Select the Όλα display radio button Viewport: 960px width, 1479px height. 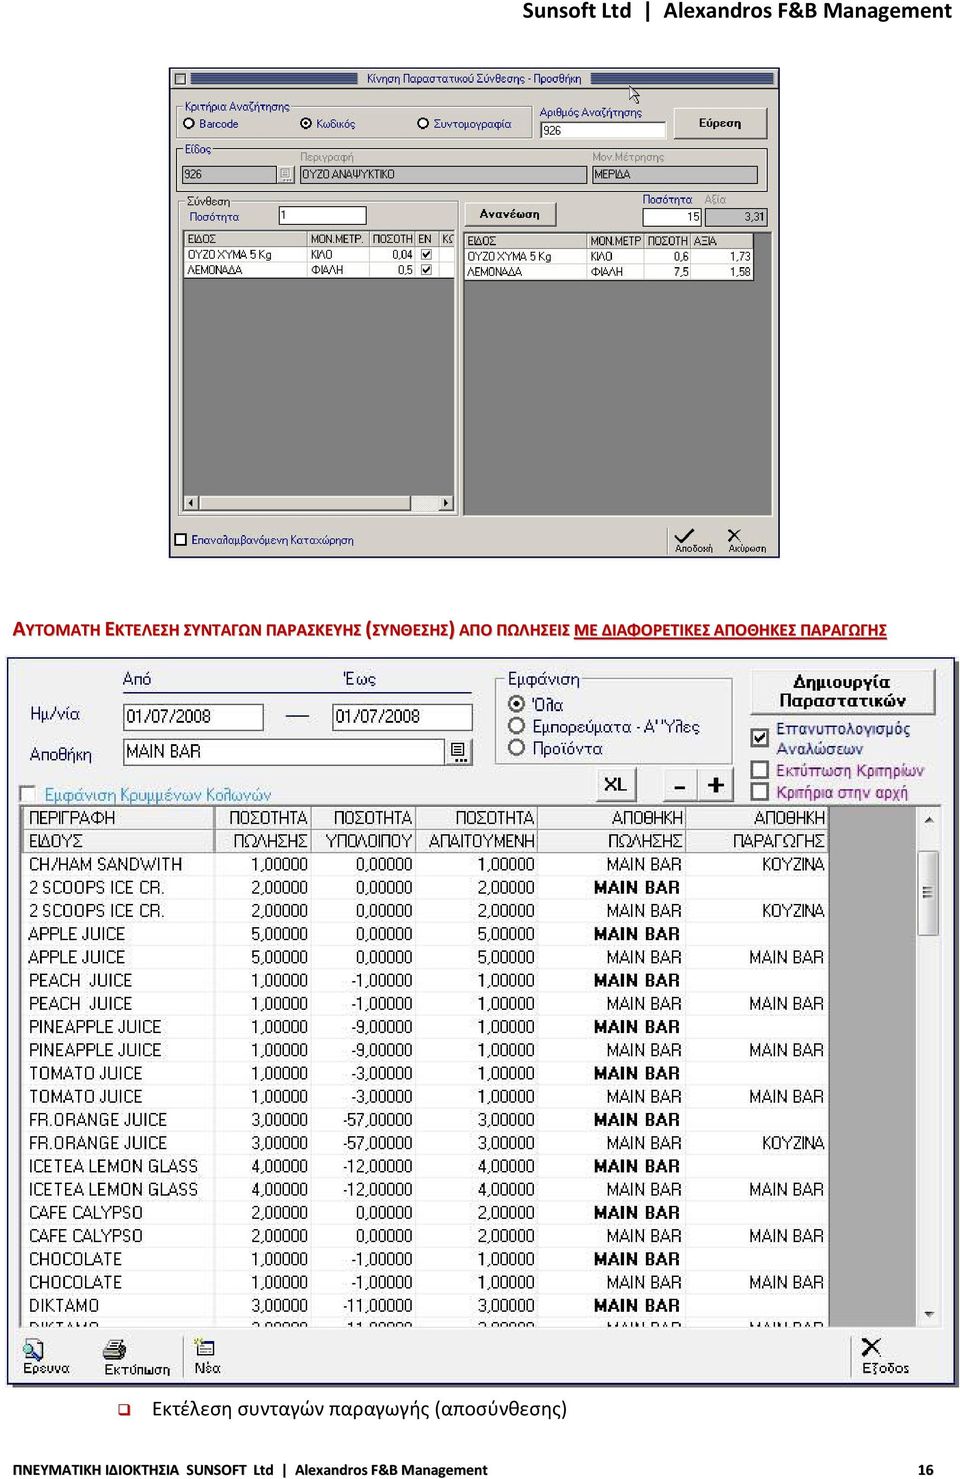tap(517, 704)
